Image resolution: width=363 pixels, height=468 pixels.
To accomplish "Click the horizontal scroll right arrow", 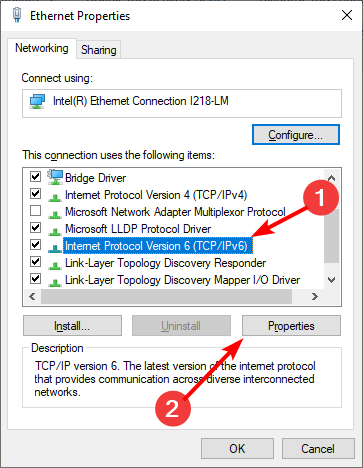I will [x=314, y=296].
